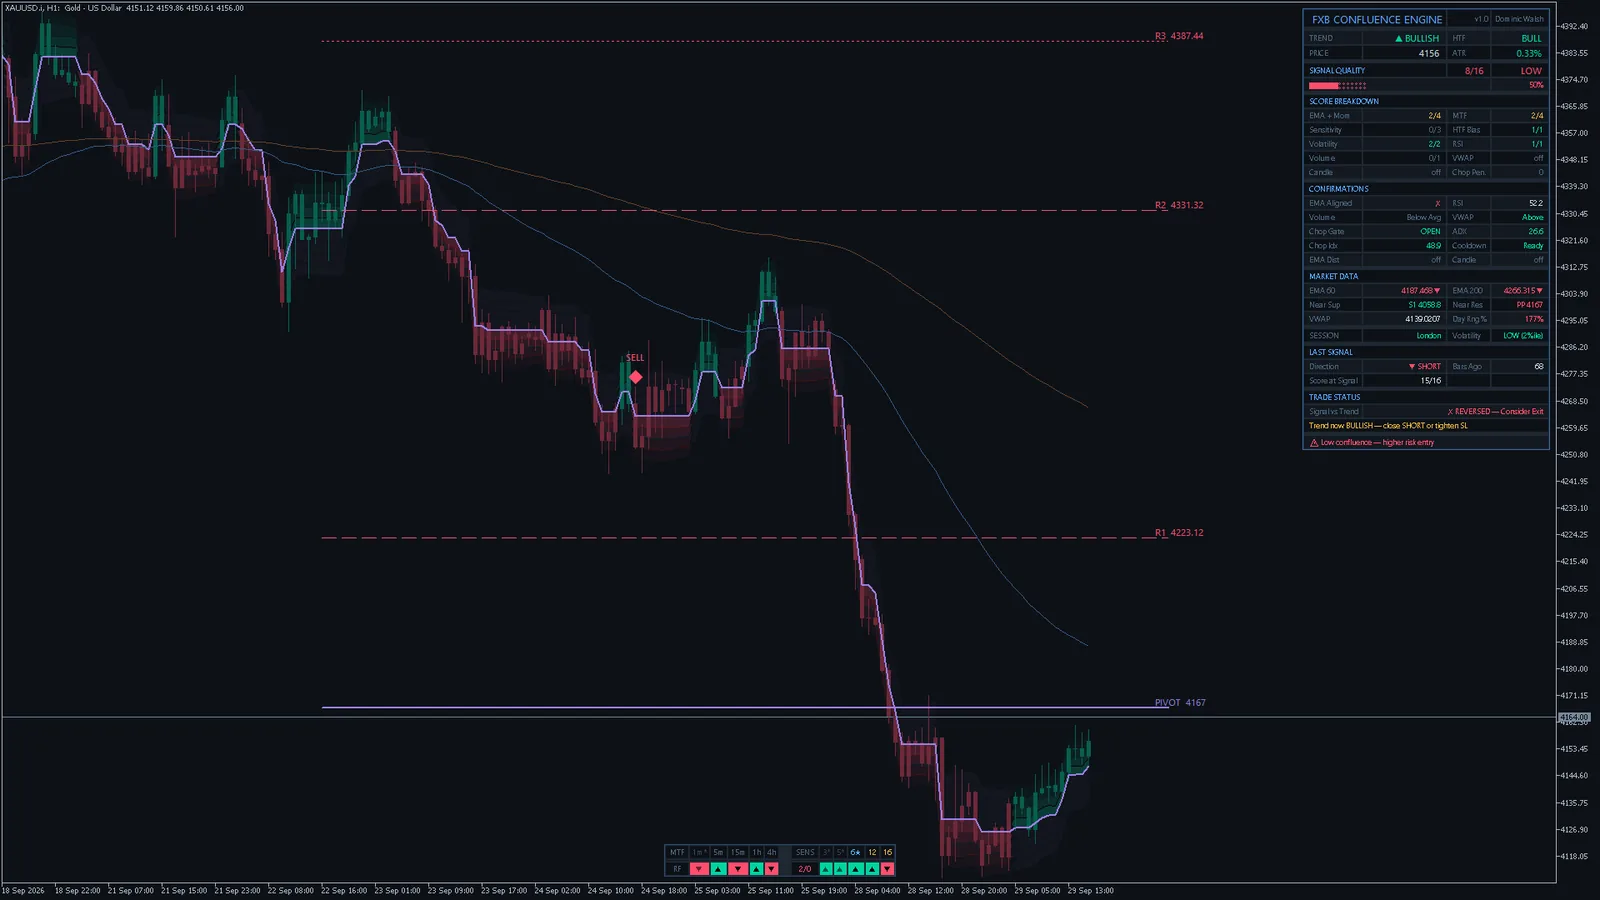Click the Trend now BULLISH advisory text
1600x900 pixels.
[1388, 426]
